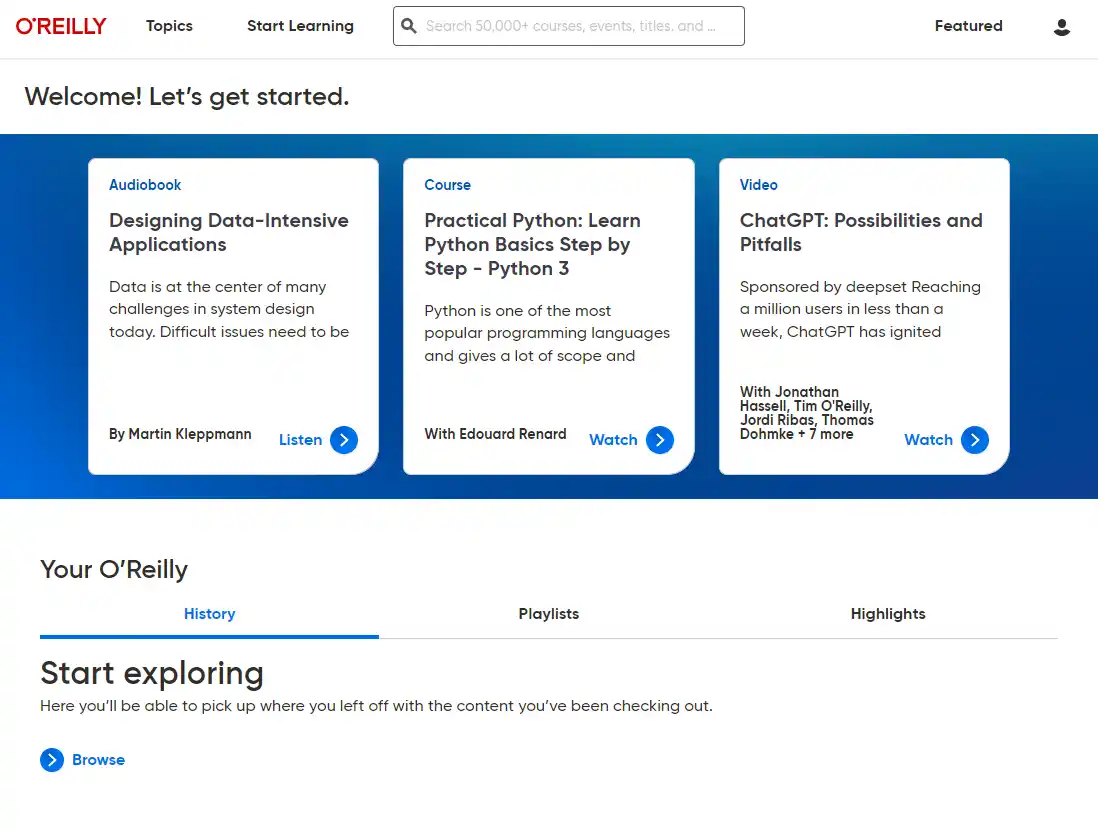Switch to the Playlists tab
This screenshot has height=829, width=1098.
(548, 614)
